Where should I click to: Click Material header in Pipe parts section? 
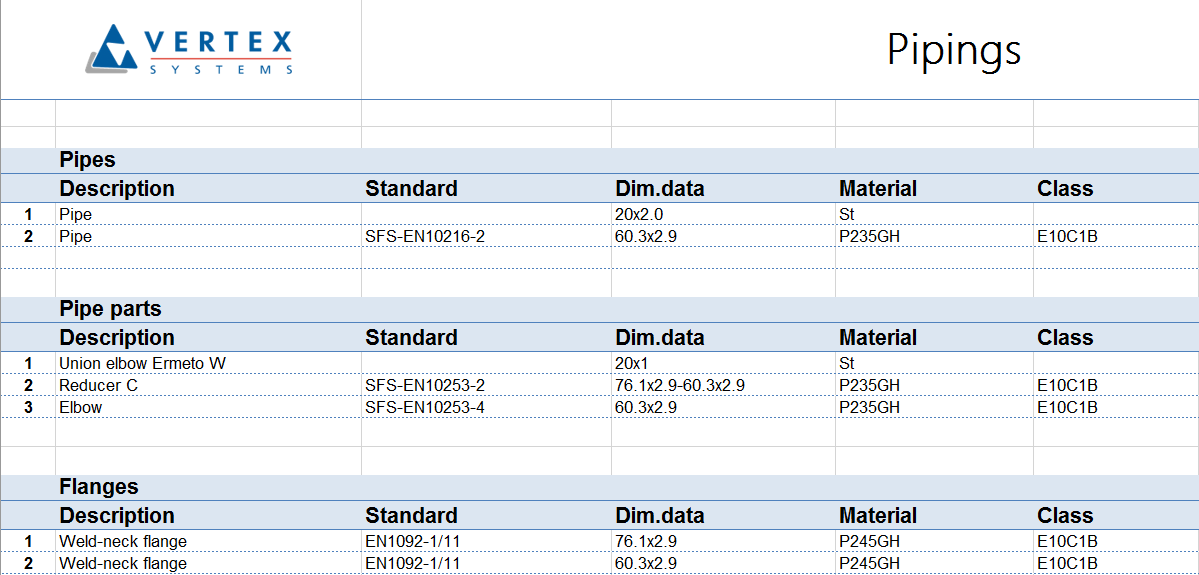[877, 338]
